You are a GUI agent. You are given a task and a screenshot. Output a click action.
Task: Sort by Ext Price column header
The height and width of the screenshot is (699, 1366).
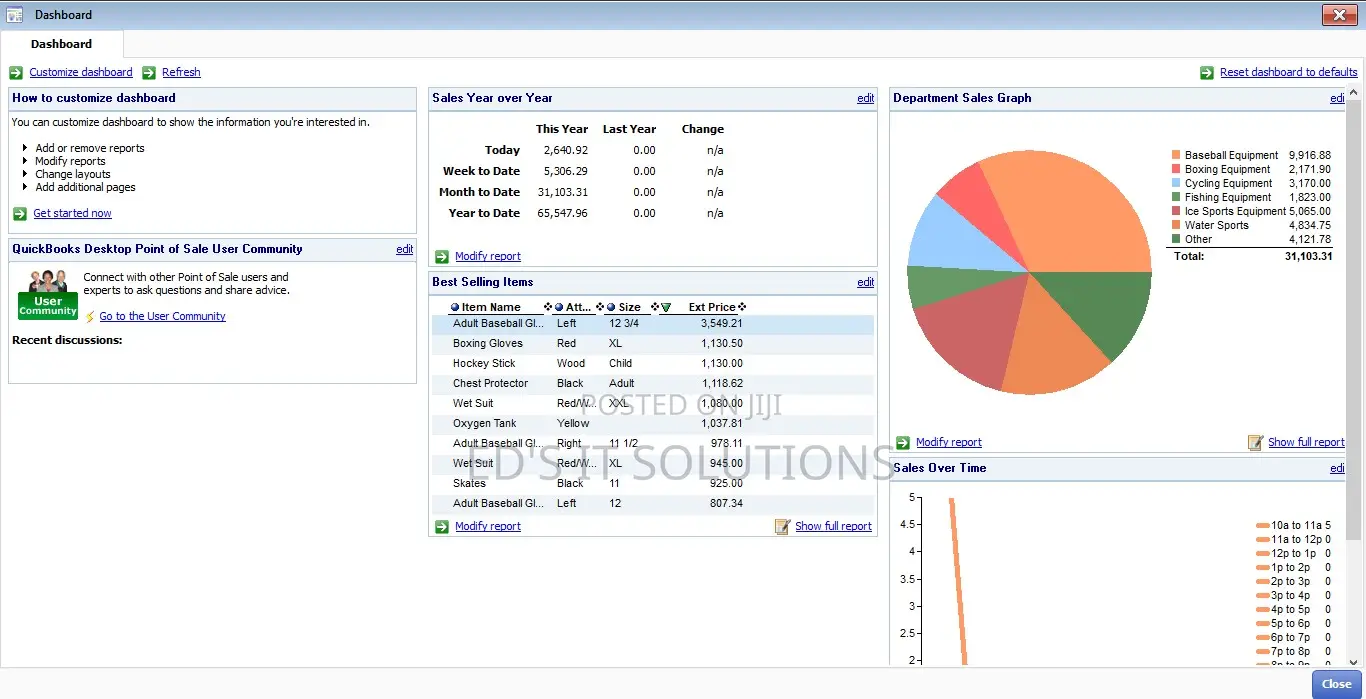coord(712,307)
